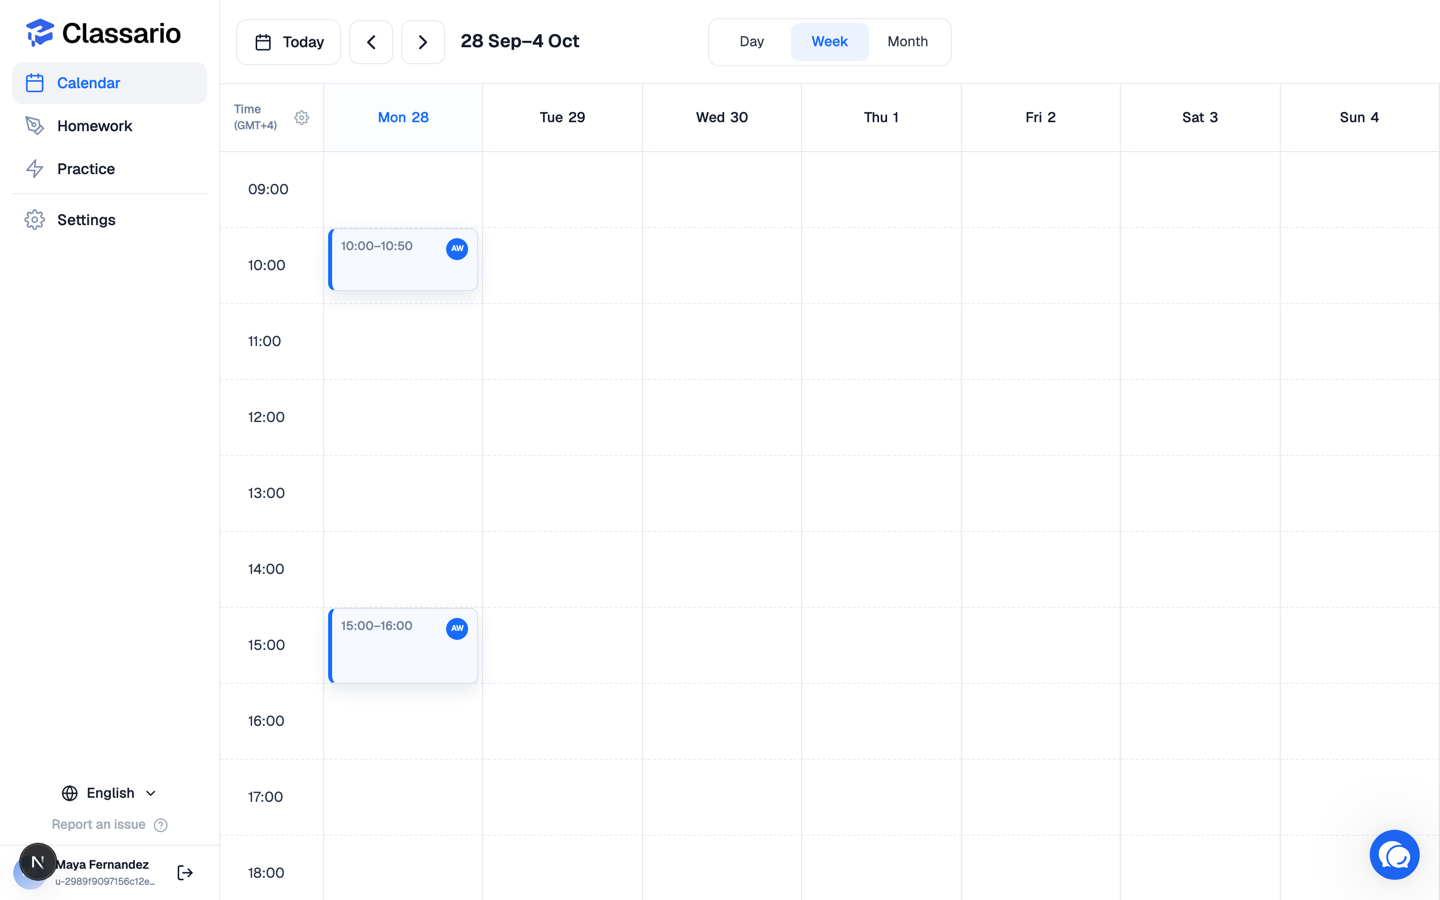Select the Sat 3 column header
Screen dimensions: 1440x900
pyautogui.click(x=1200, y=118)
